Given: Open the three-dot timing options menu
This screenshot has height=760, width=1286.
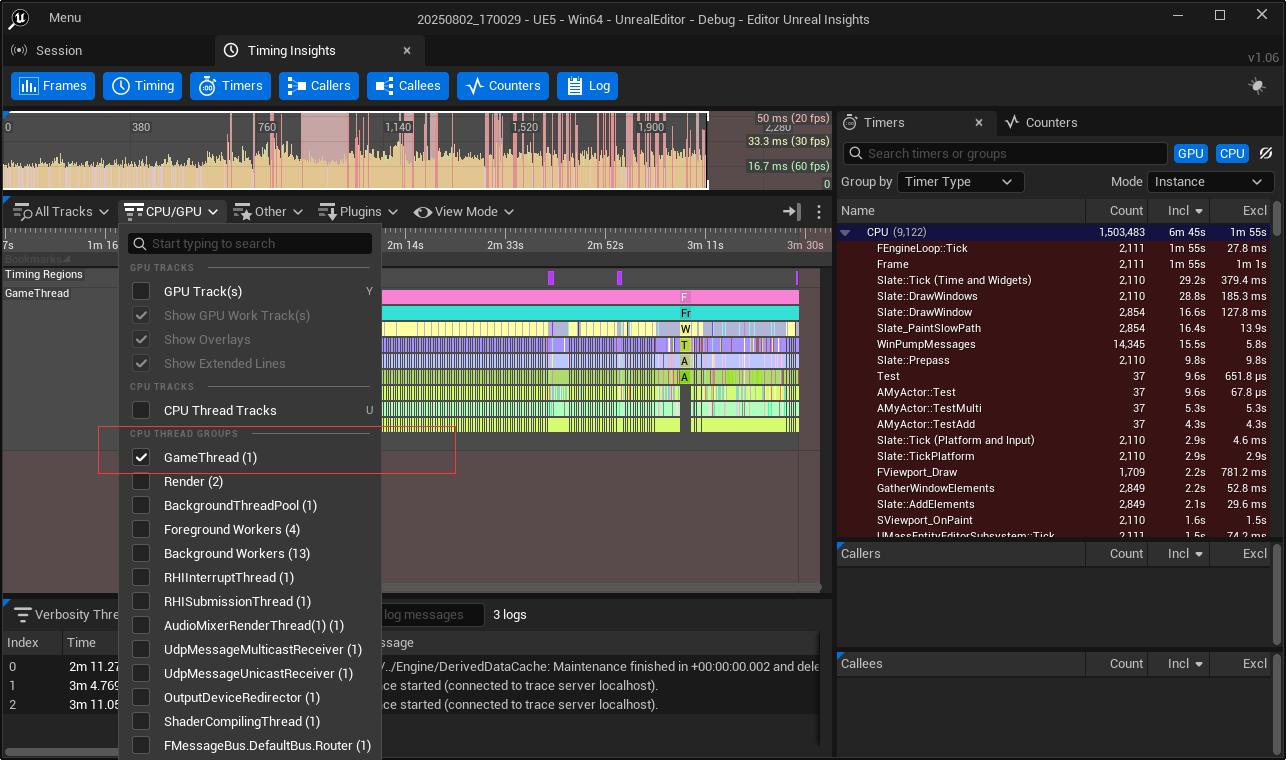Looking at the screenshot, I should coord(819,212).
